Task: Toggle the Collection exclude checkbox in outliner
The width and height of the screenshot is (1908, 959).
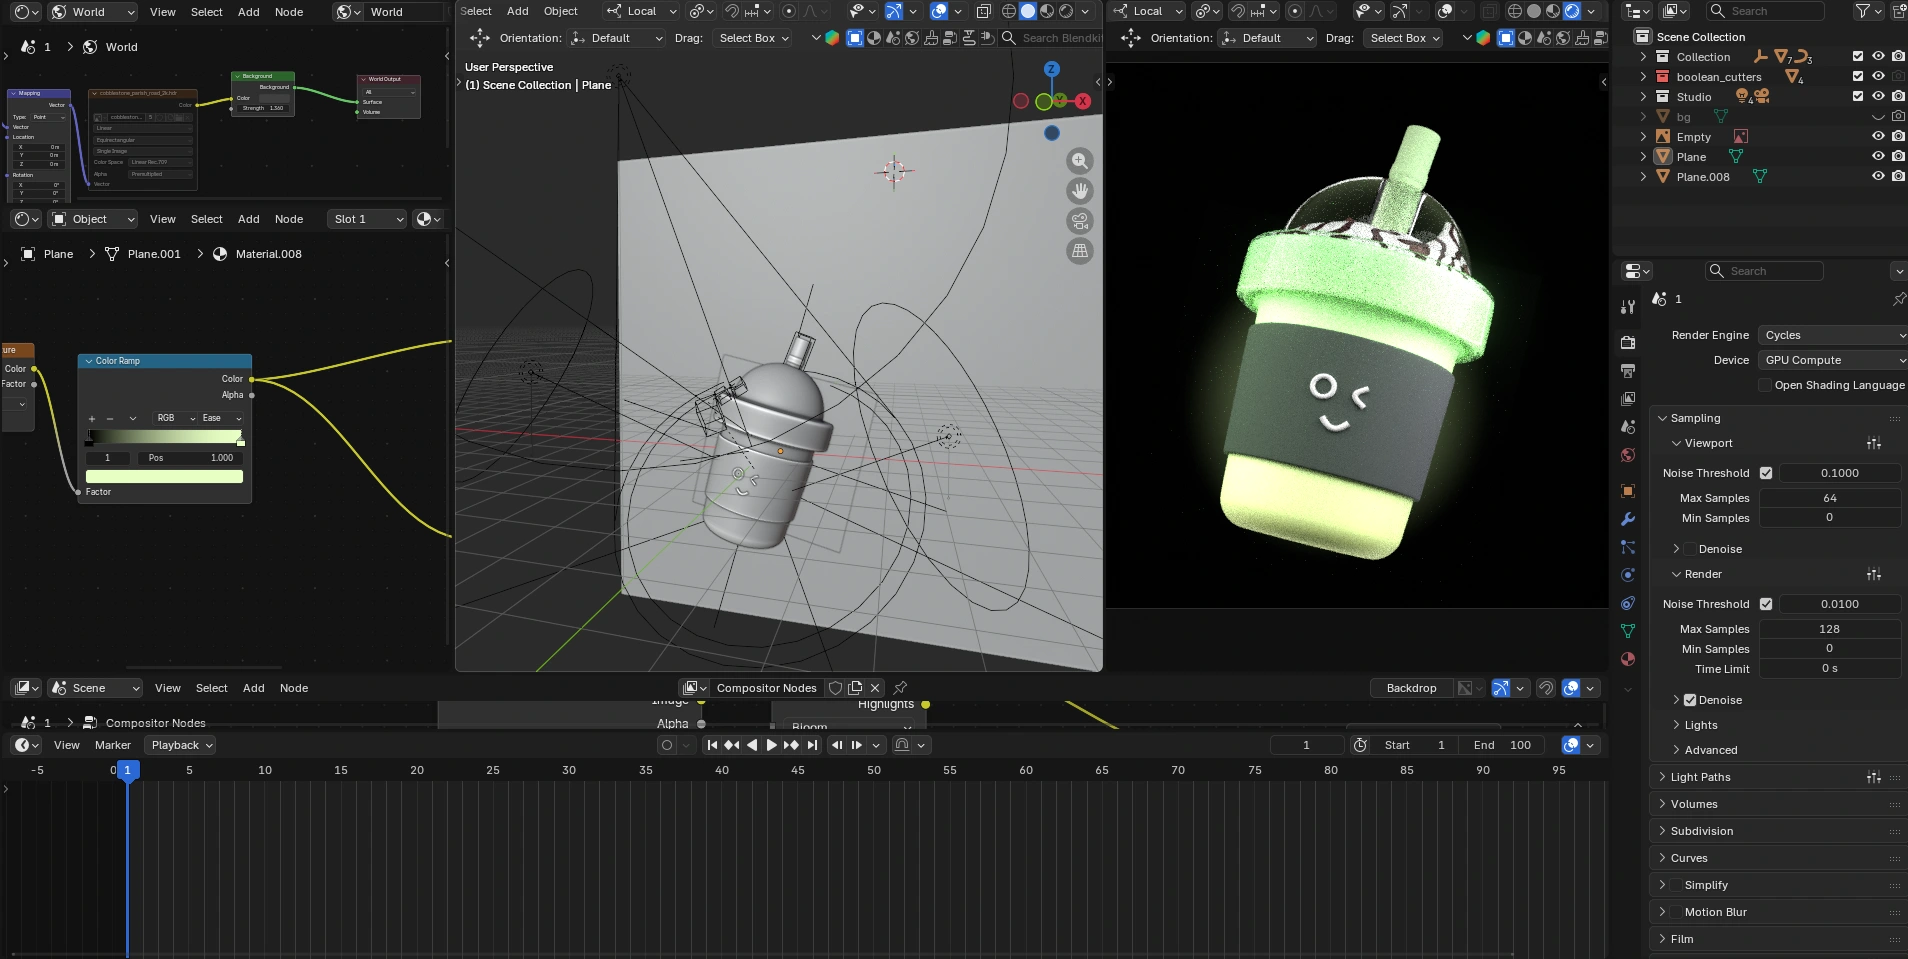Action: tap(1858, 57)
